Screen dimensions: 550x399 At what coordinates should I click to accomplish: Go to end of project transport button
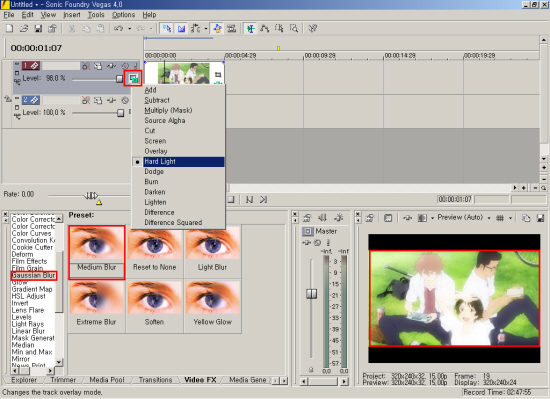click(x=263, y=200)
